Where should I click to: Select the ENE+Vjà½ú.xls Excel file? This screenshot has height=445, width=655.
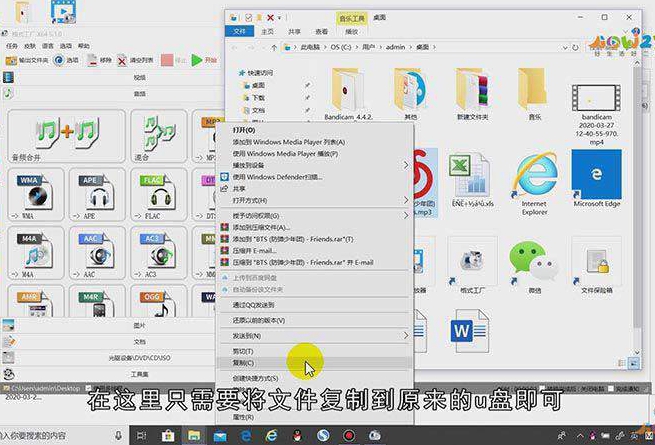coord(472,181)
